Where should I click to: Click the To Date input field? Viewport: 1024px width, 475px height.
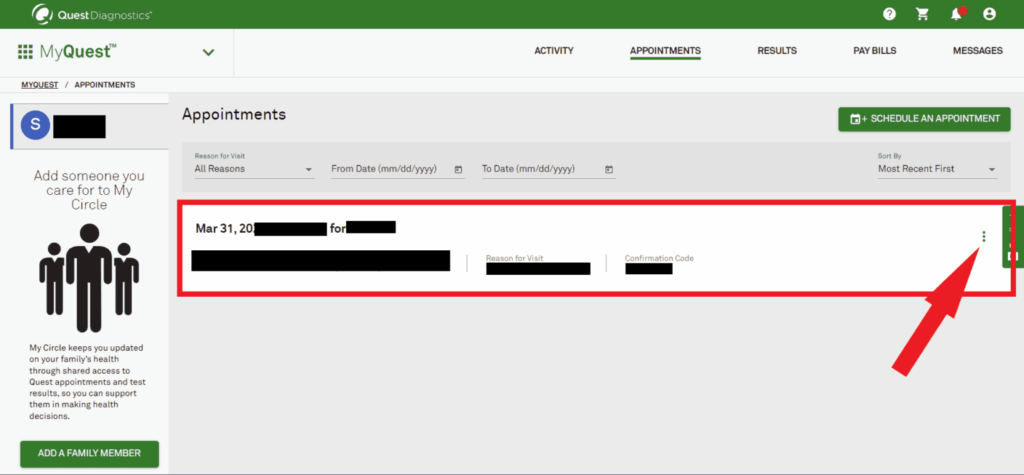(x=549, y=169)
